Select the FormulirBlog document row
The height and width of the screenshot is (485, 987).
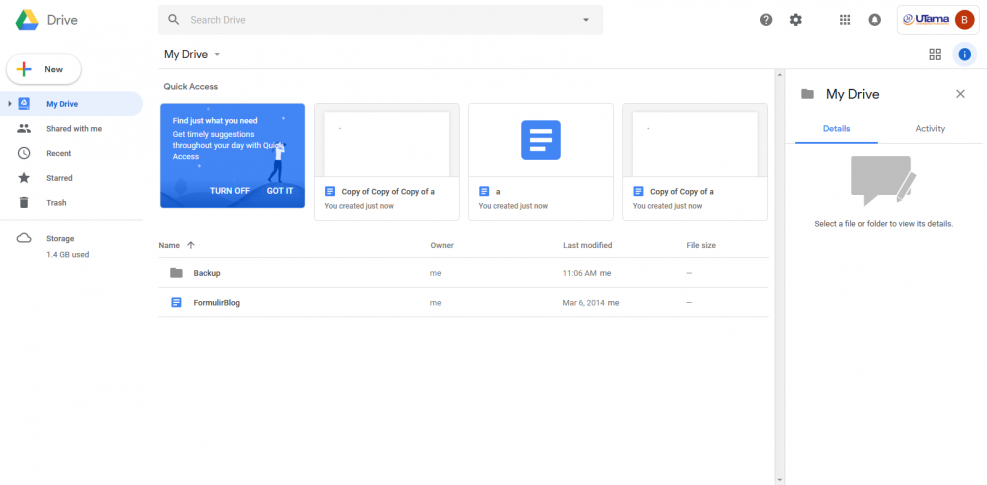tap(463, 302)
